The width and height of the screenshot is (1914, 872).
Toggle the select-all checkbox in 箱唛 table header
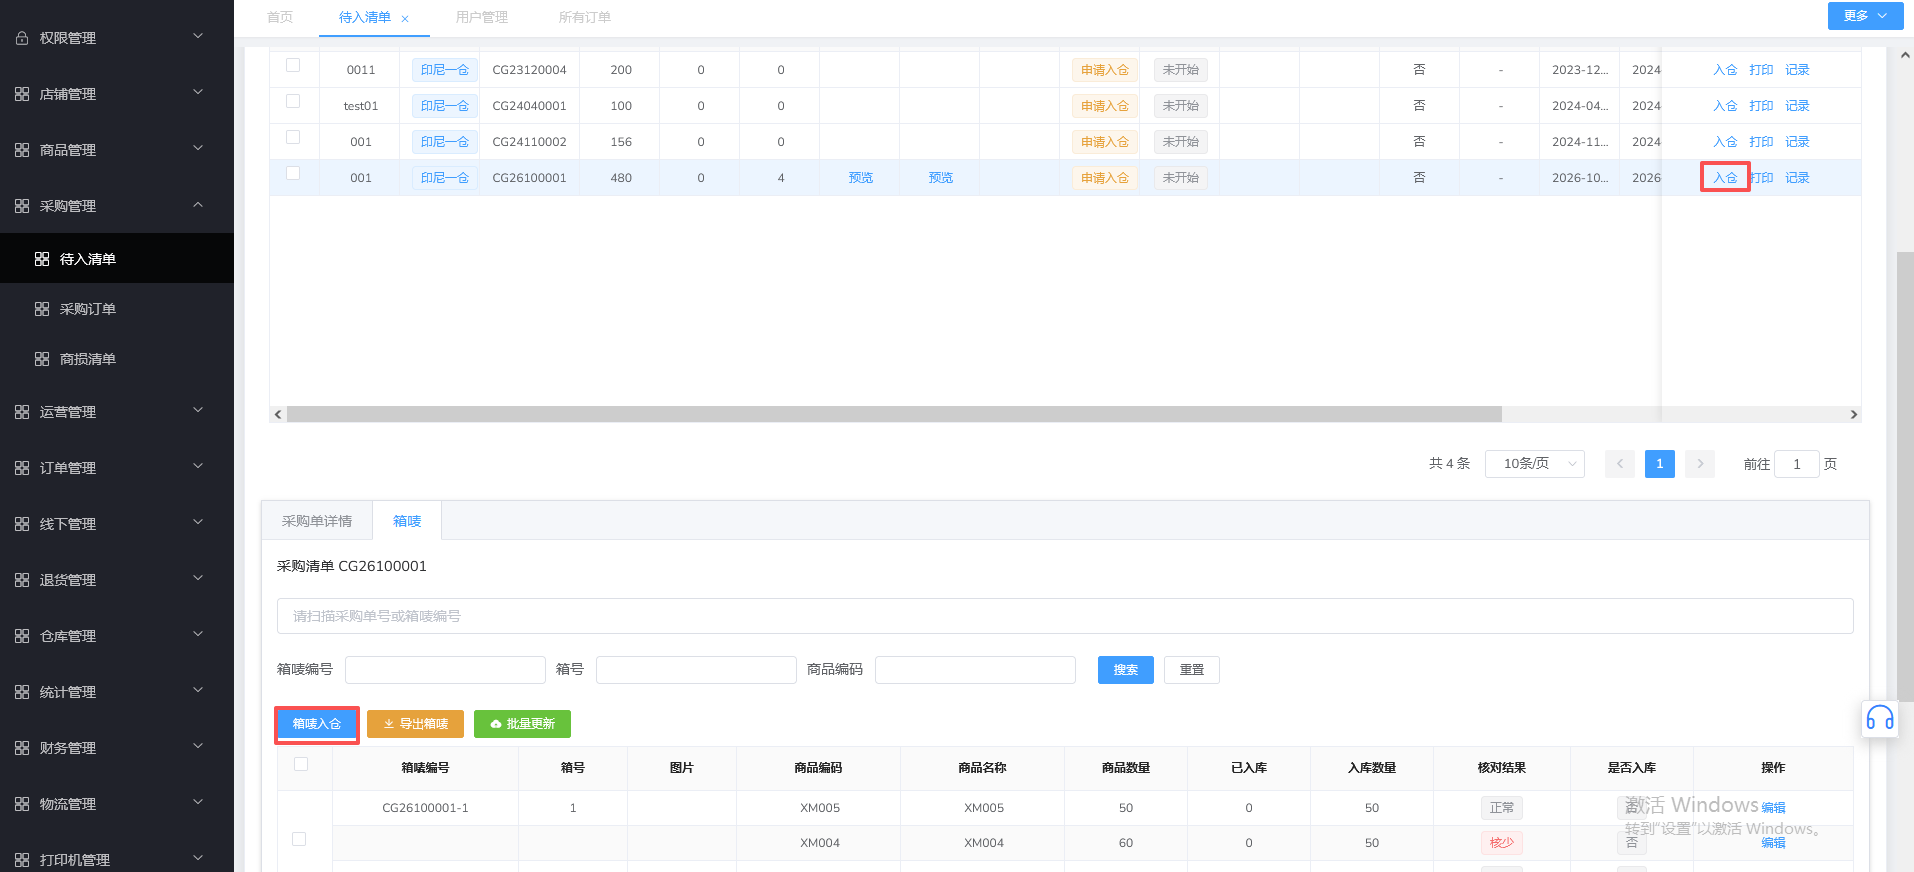[301, 764]
